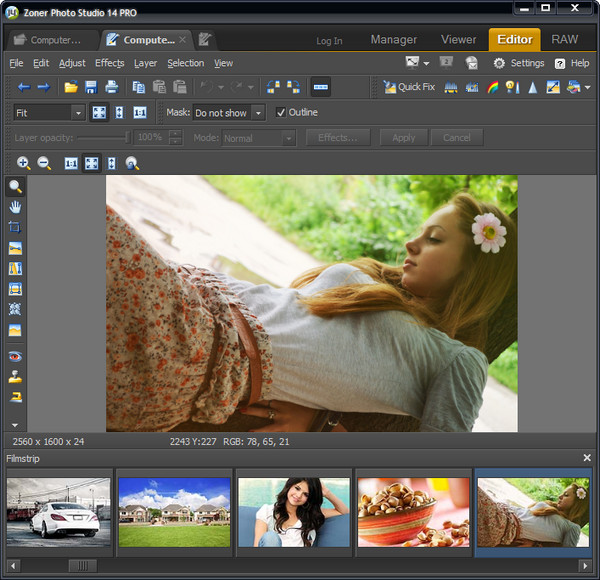The width and height of the screenshot is (600, 580).
Task: Click the Print icon in toolbar
Action: pyautogui.click(x=112, y=87)
